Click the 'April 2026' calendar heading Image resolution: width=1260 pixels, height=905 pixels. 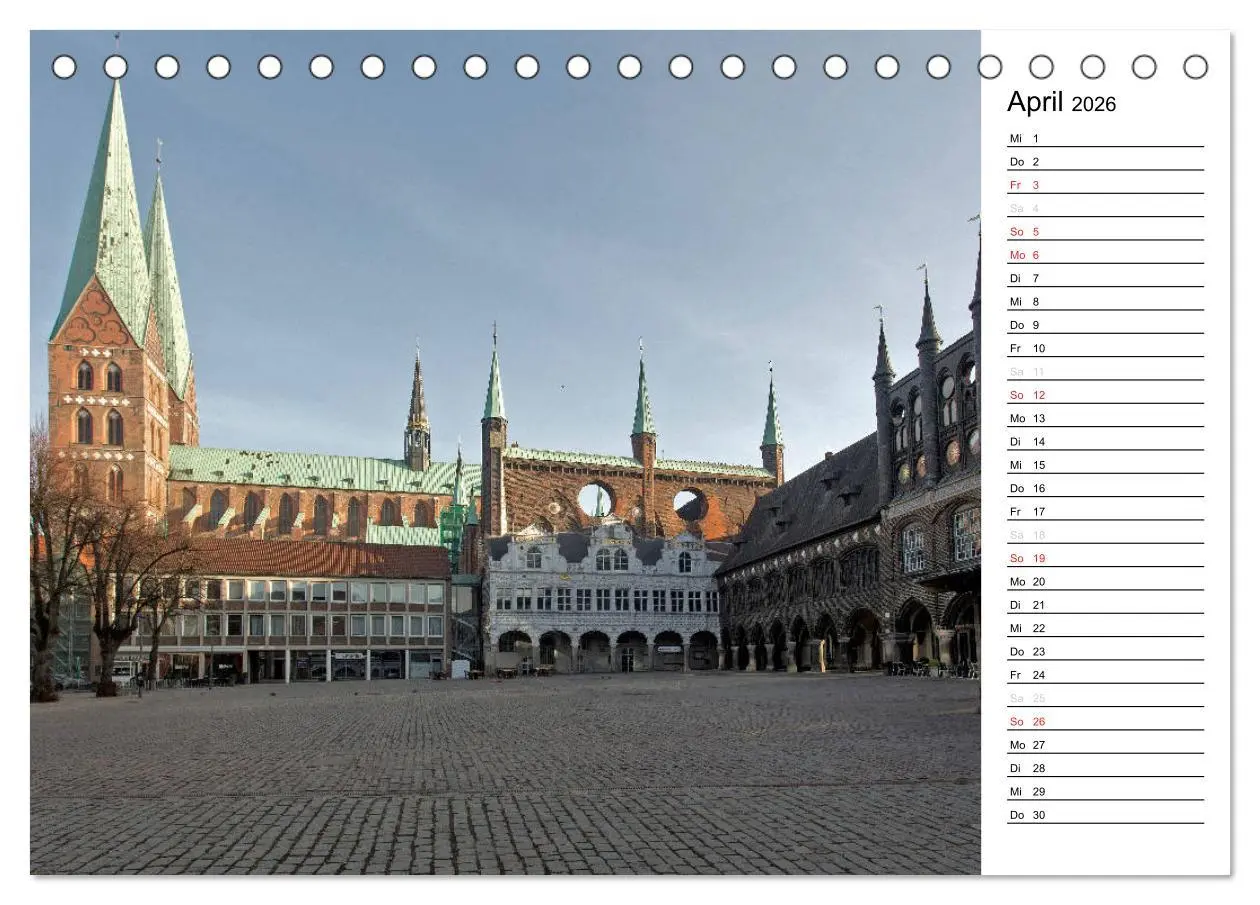tap(1061, 102)
